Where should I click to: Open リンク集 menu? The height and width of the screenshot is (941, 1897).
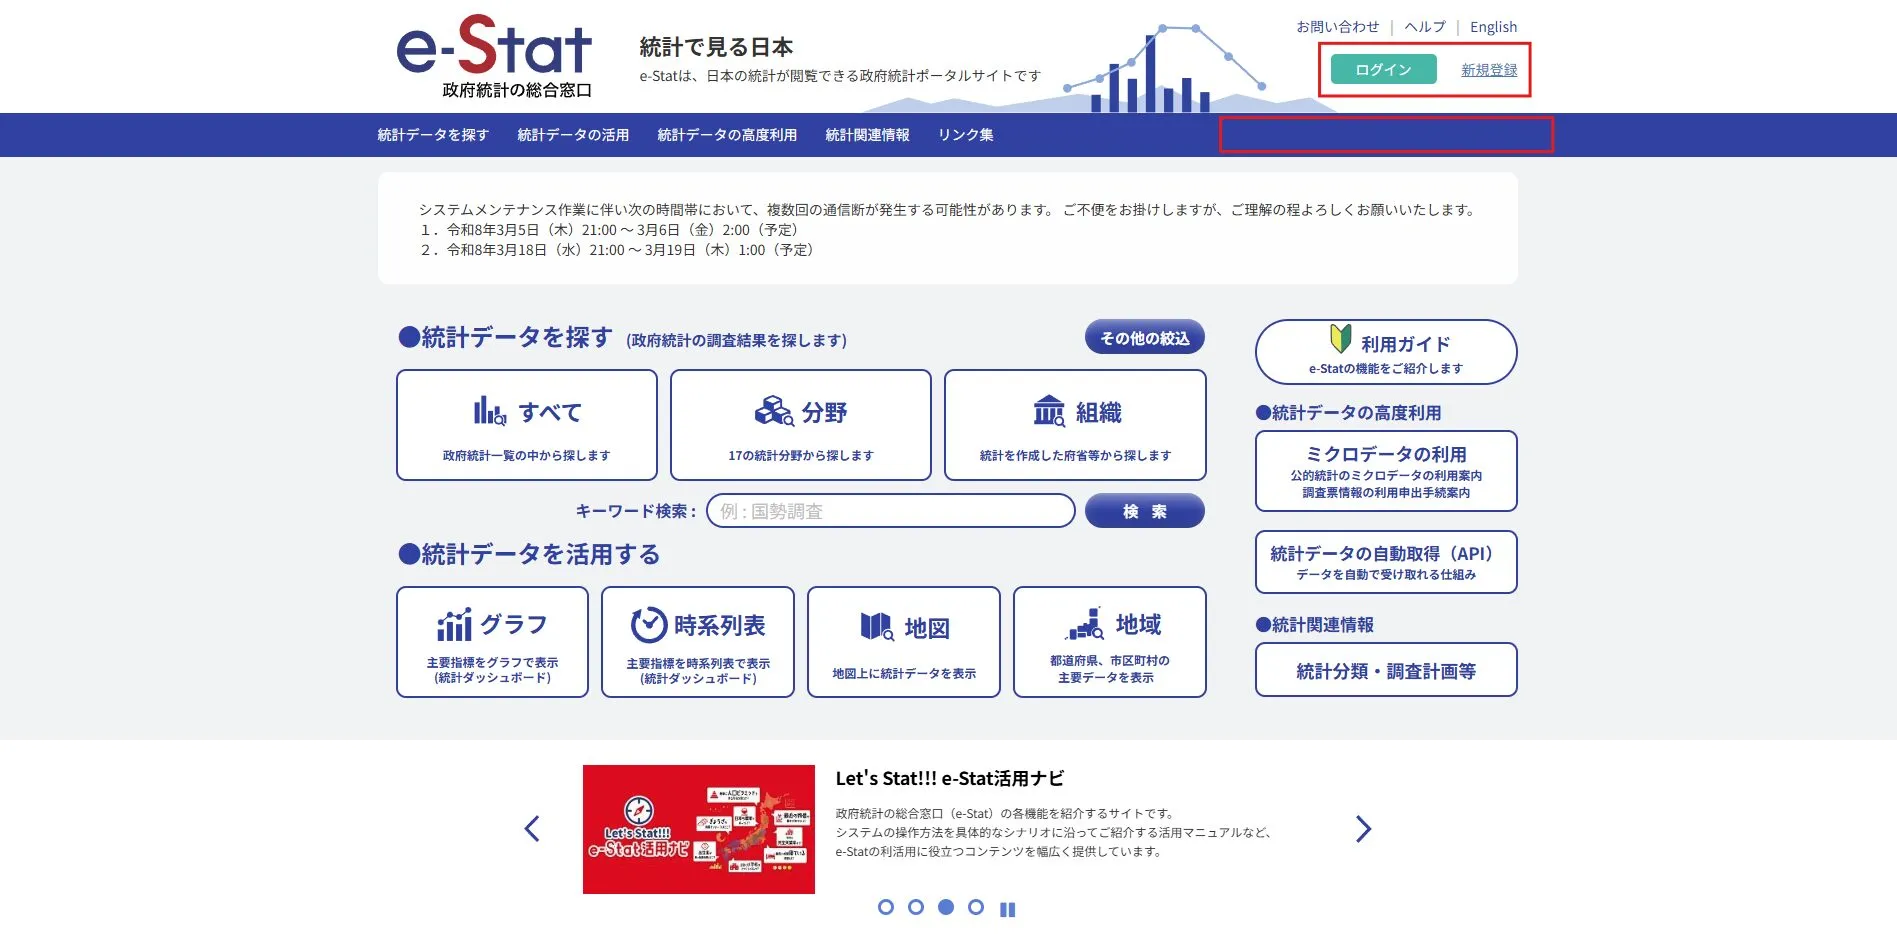click(965, 135)
